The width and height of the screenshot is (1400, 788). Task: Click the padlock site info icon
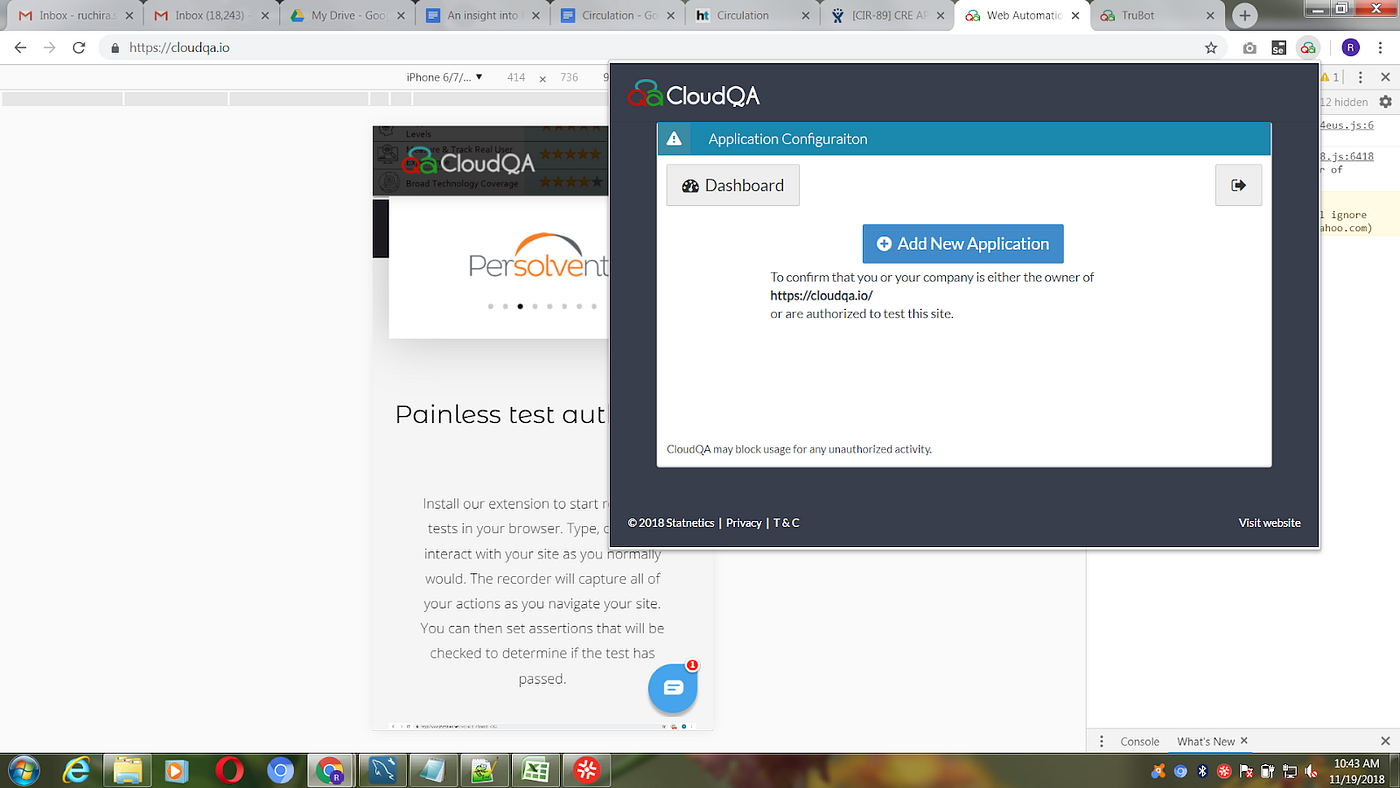click(x=116, y=47)
